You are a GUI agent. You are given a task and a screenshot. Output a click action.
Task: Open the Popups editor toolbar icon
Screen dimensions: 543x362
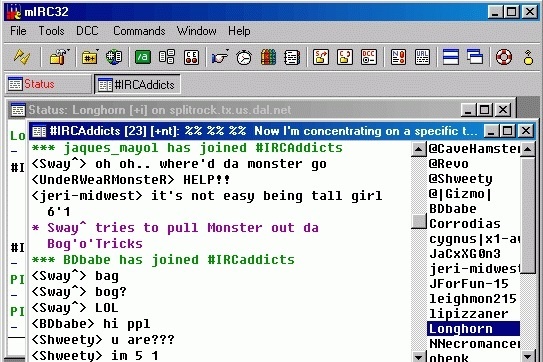pyautogui.click(x=167, y=57)
